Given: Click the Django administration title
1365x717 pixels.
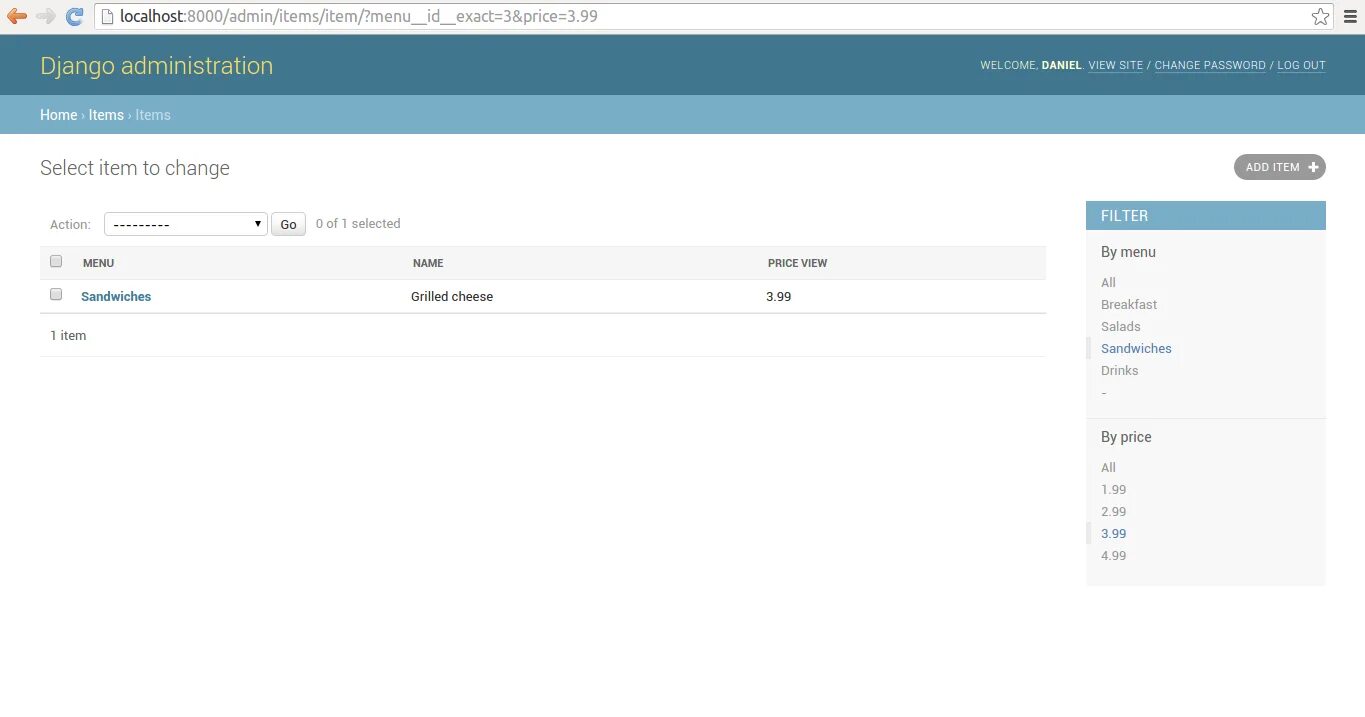Looking at the screenshot, I should click(x=156, y=65).
